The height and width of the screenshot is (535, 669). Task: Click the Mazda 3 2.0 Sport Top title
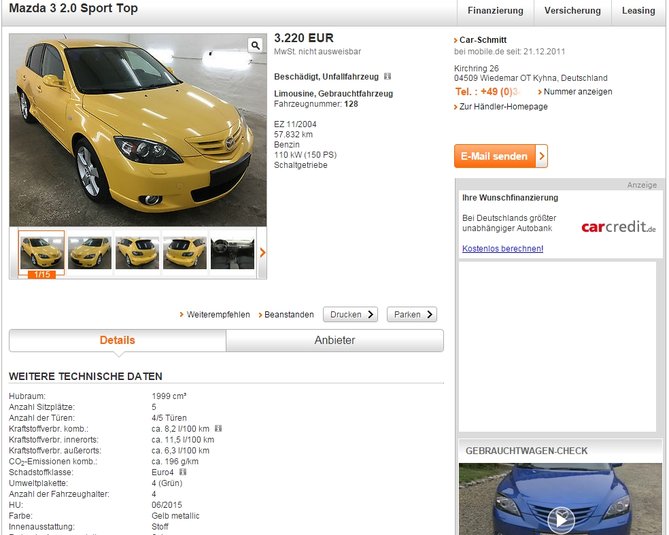(73, 8)
